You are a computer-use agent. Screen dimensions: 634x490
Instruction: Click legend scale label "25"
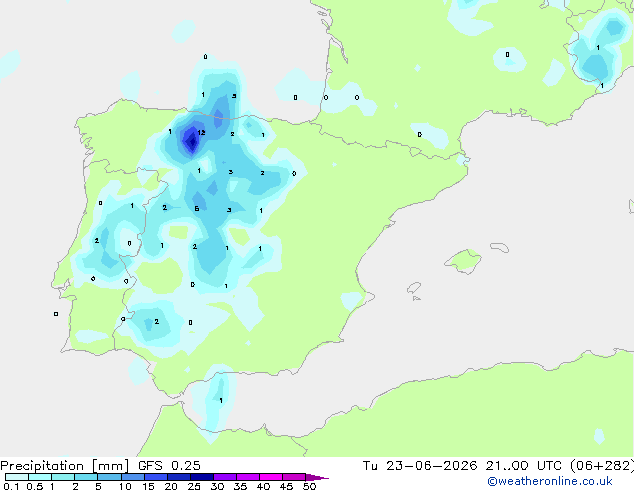[194, 486]
